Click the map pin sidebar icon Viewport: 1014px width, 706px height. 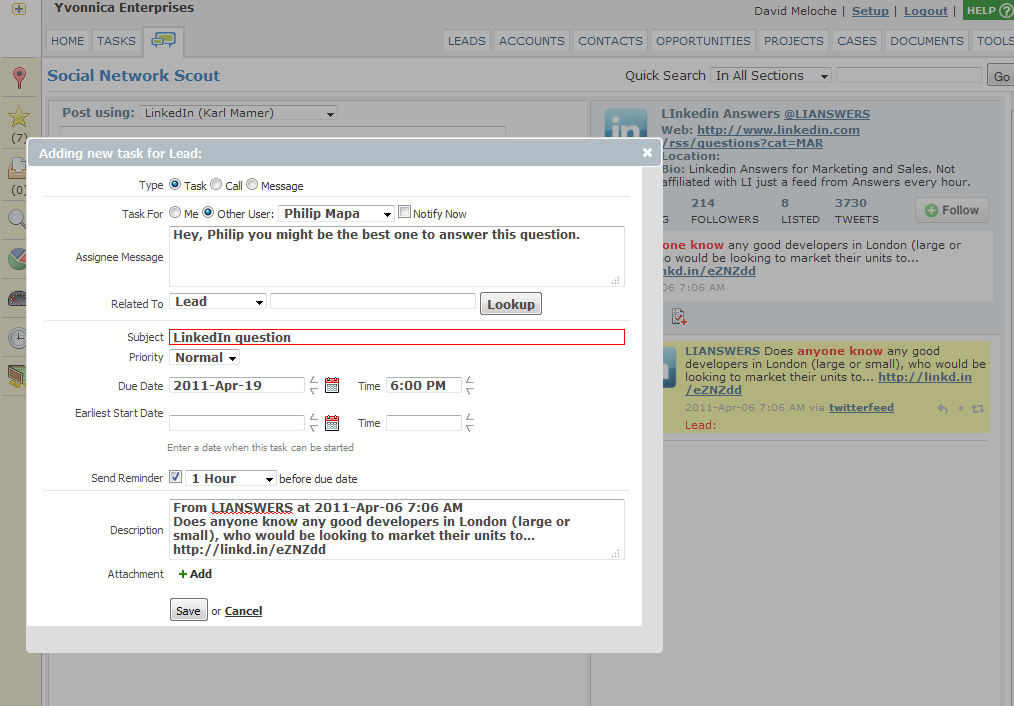point(19,78)
